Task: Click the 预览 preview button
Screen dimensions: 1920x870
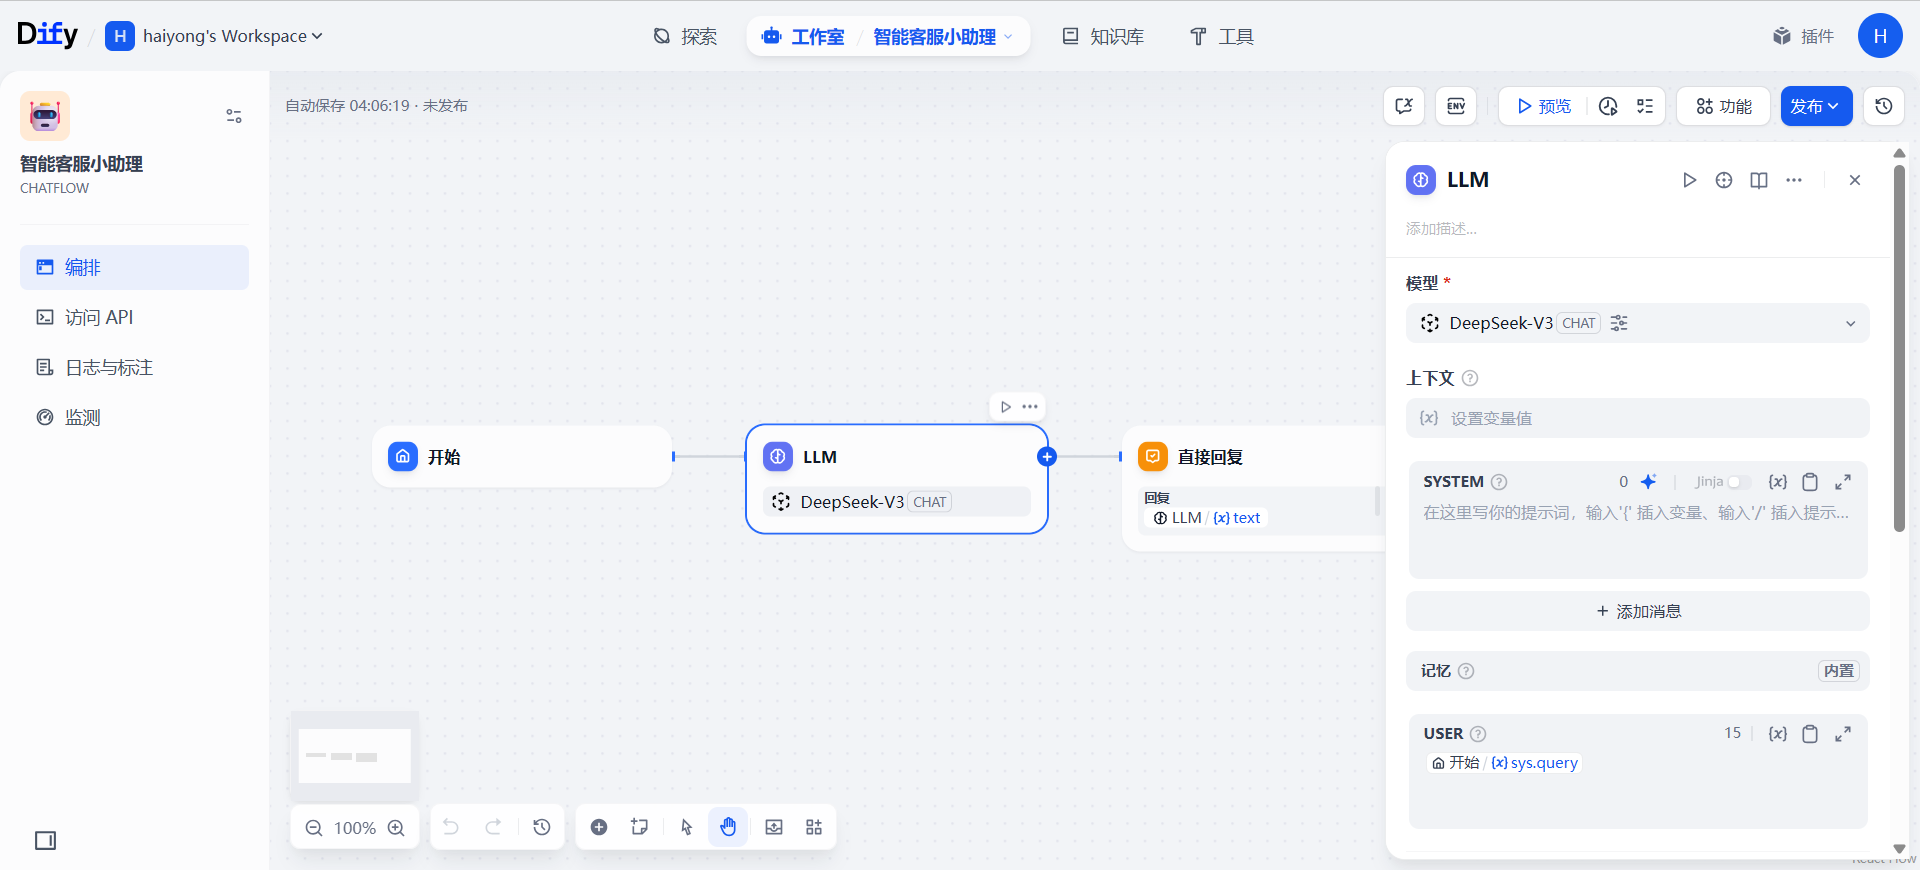Action: pos(1544,106)
